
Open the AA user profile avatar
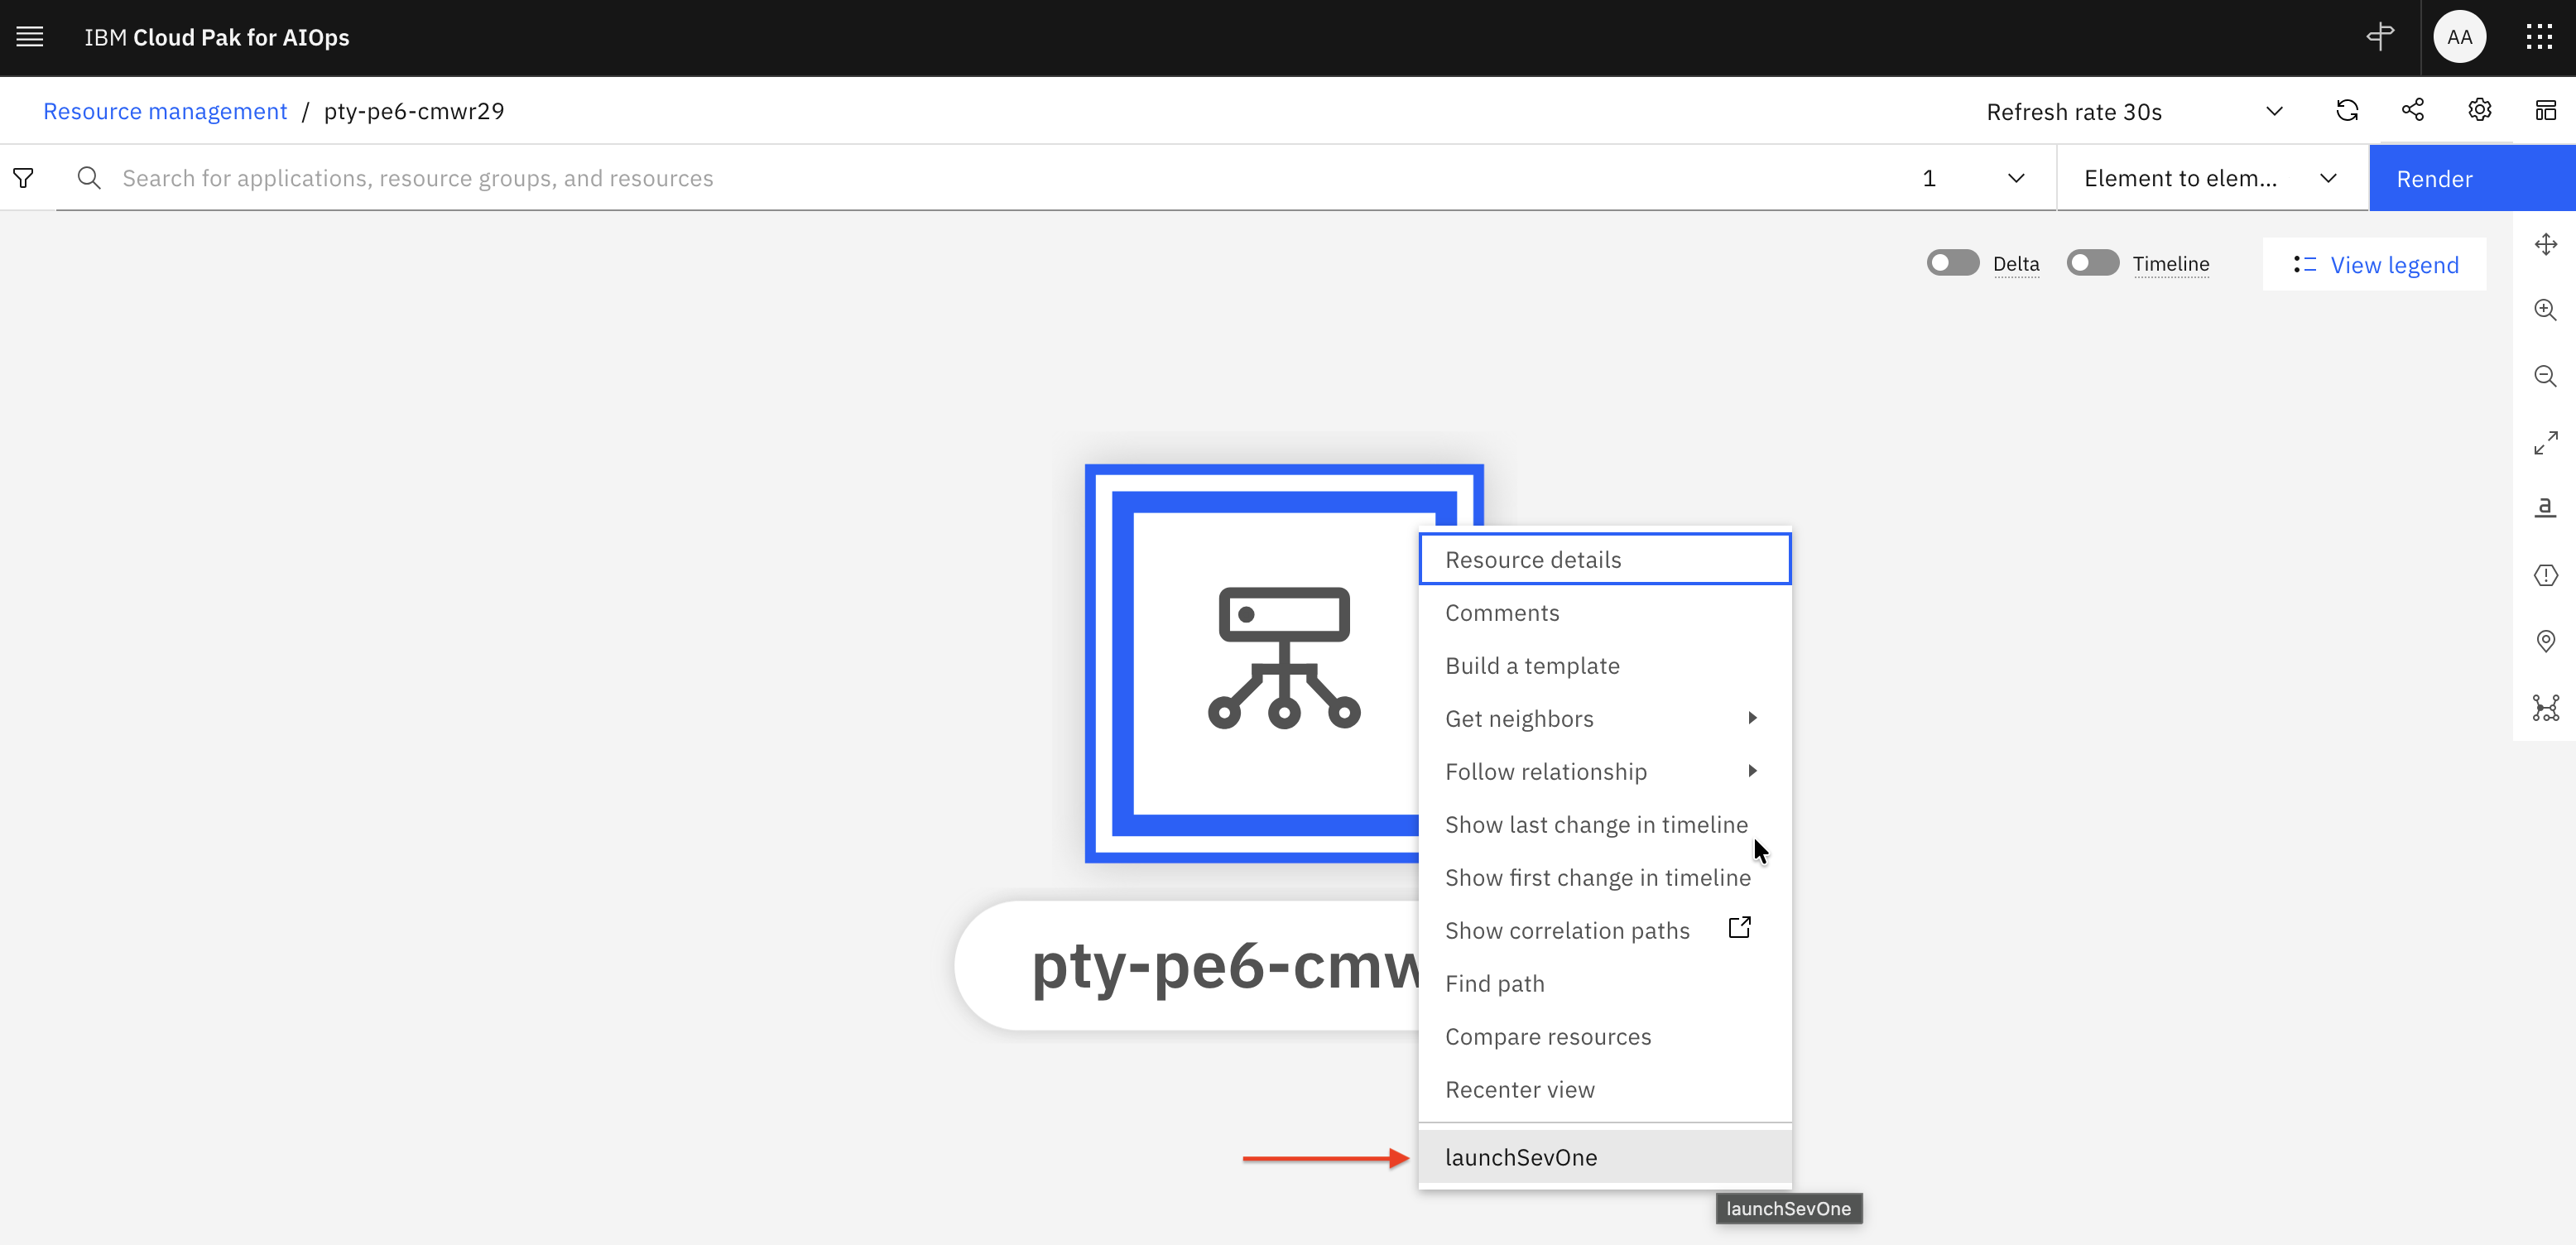(x=2459, y=37)
